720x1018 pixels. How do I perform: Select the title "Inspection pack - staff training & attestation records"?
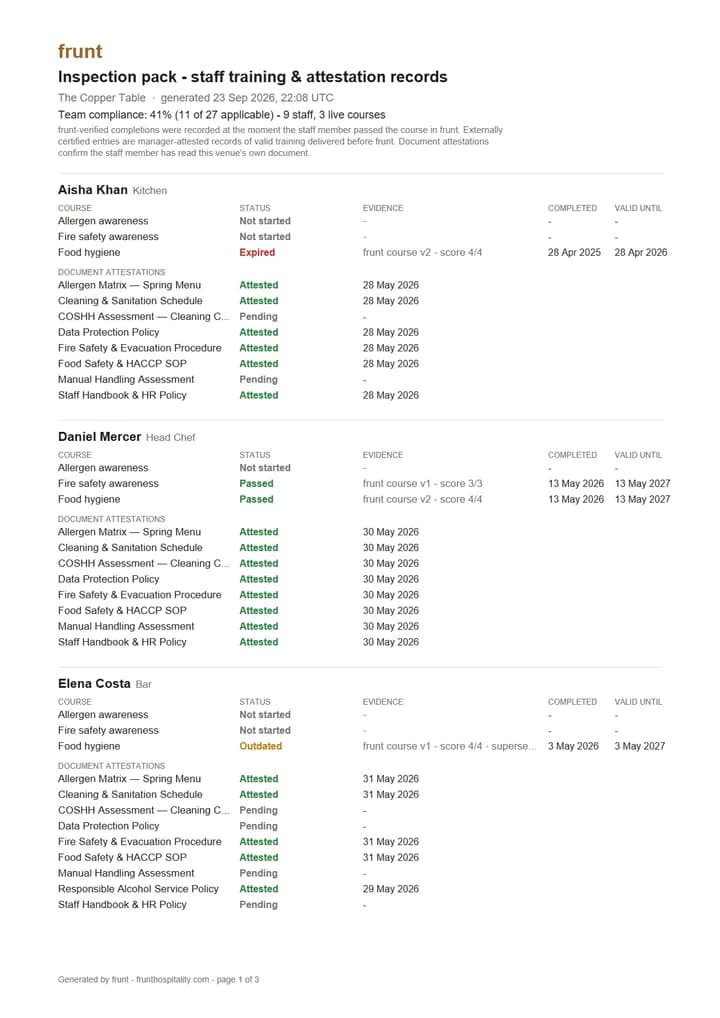[253, 77]
